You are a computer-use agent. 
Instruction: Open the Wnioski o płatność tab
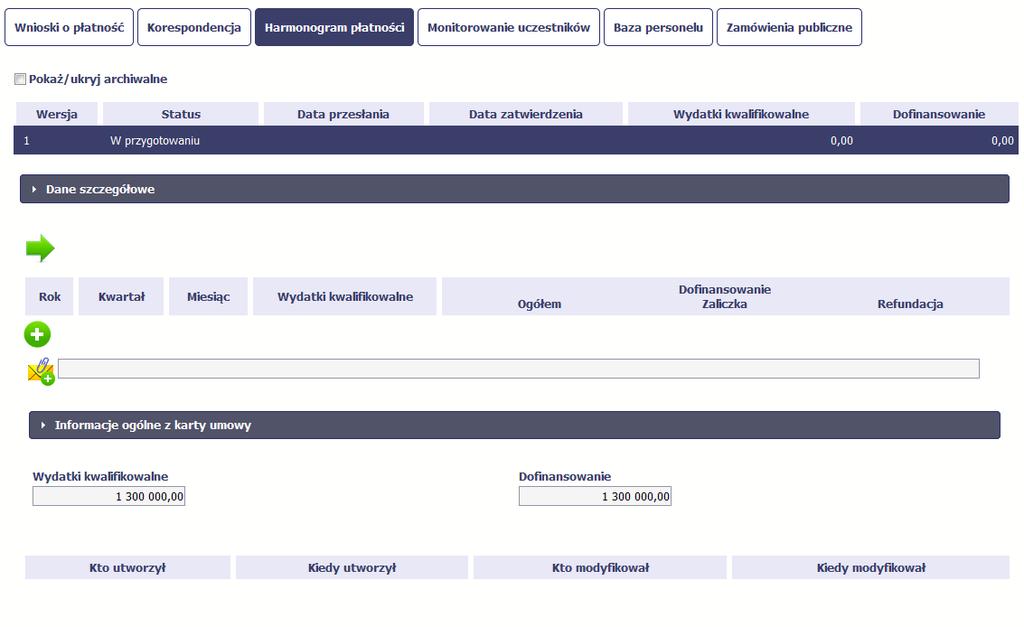coord(69,27)
